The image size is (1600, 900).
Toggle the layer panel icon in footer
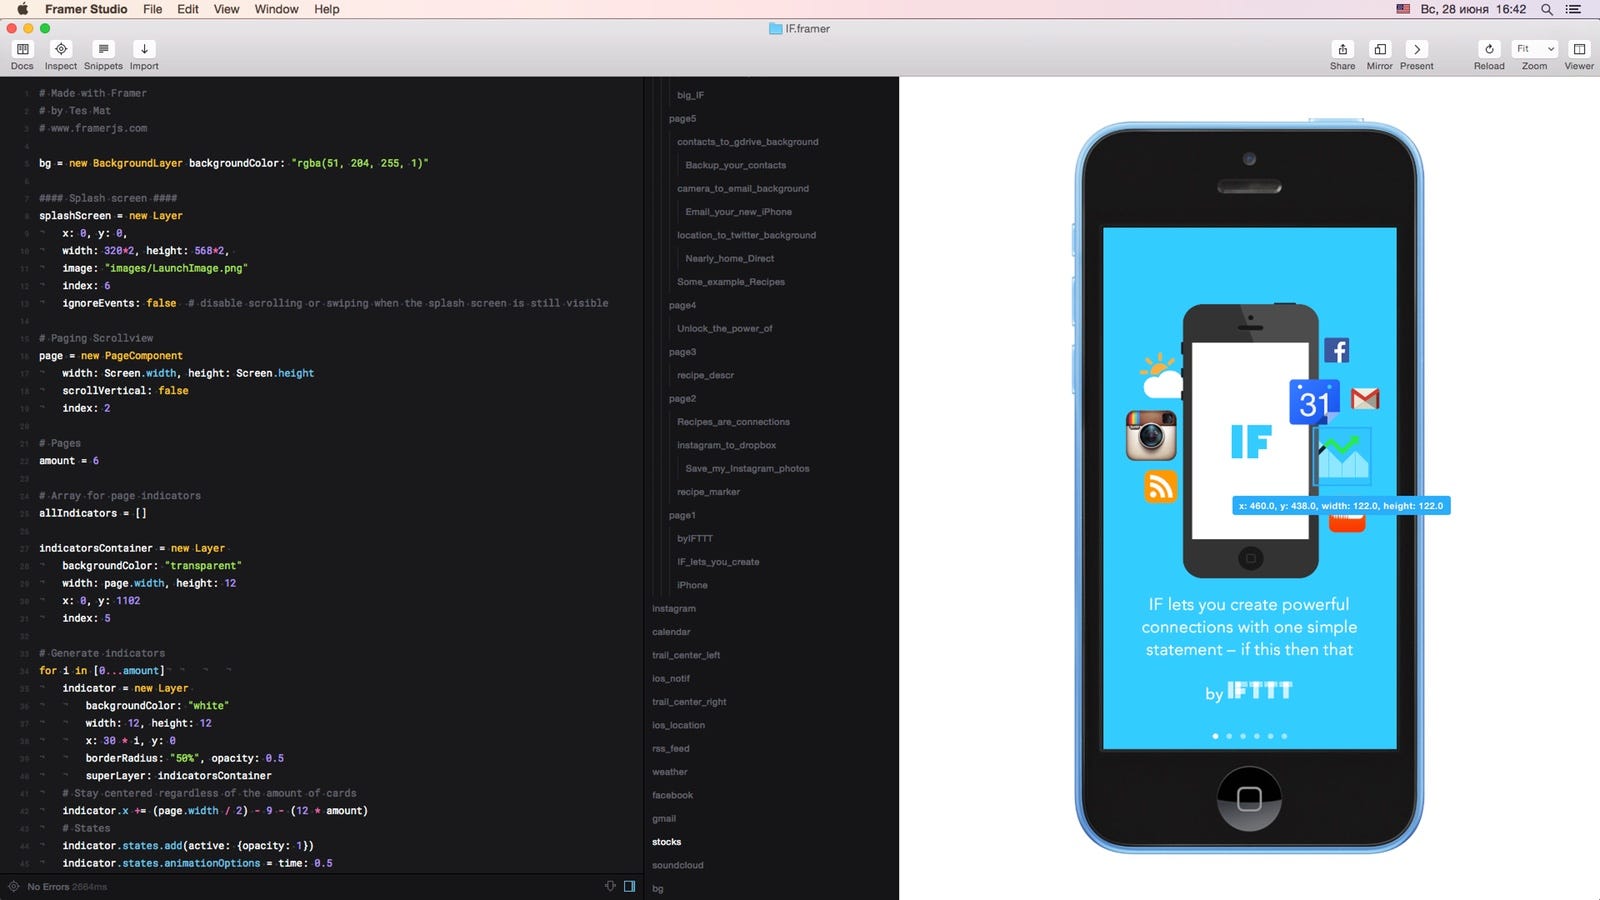tap(629, 886)
